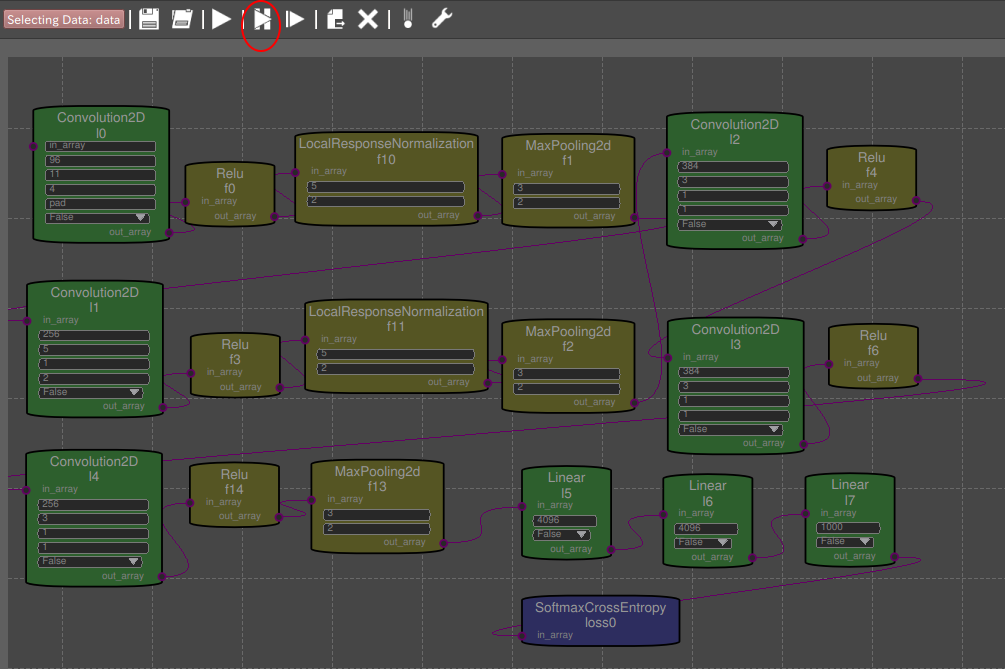Select the Linear l6 node title

click(708, 493)
